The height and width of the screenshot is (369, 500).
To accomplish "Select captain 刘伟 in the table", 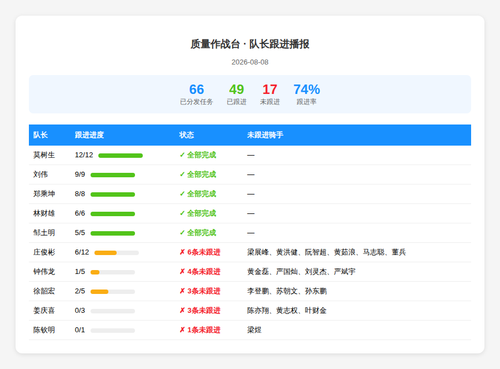I will pyautogui.click(x=40, y=174).
